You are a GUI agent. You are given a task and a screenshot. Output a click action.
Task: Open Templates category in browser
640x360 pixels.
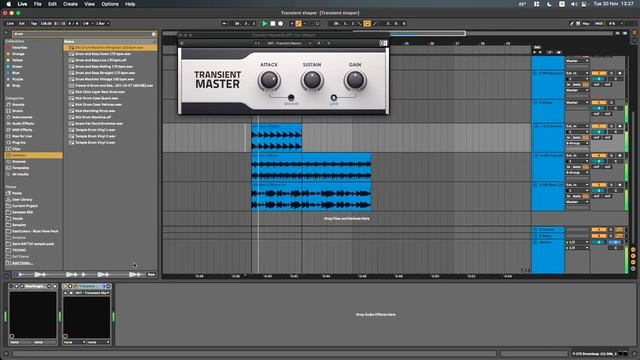(20, 168)
